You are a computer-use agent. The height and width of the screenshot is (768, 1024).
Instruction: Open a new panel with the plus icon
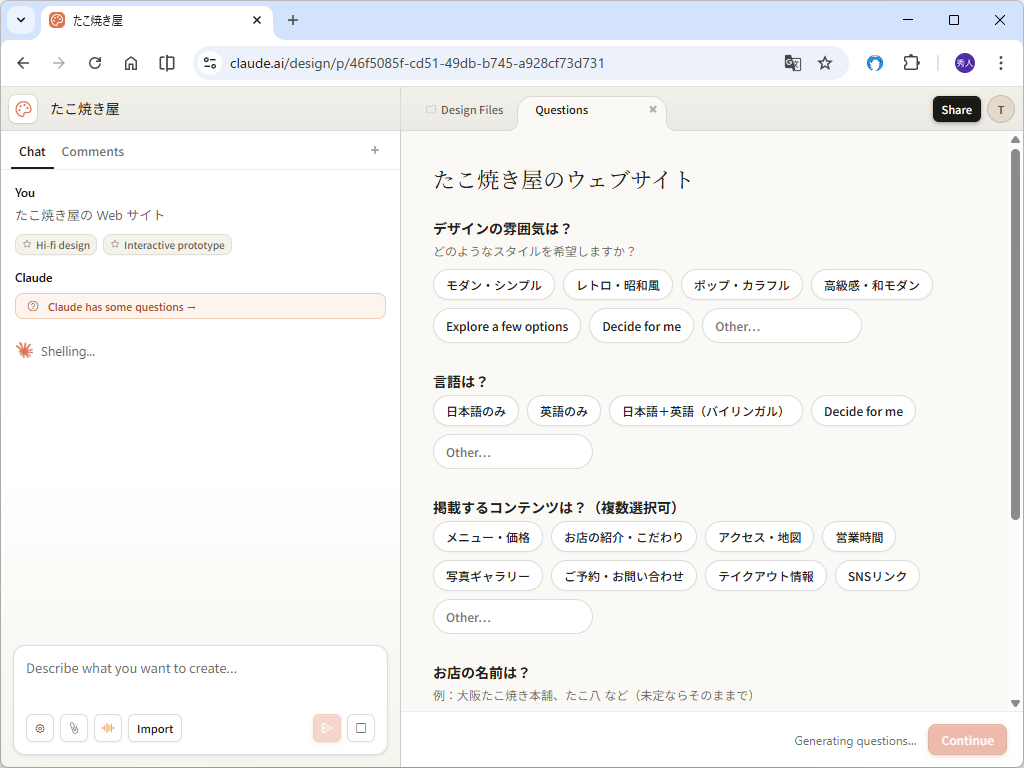374,150
